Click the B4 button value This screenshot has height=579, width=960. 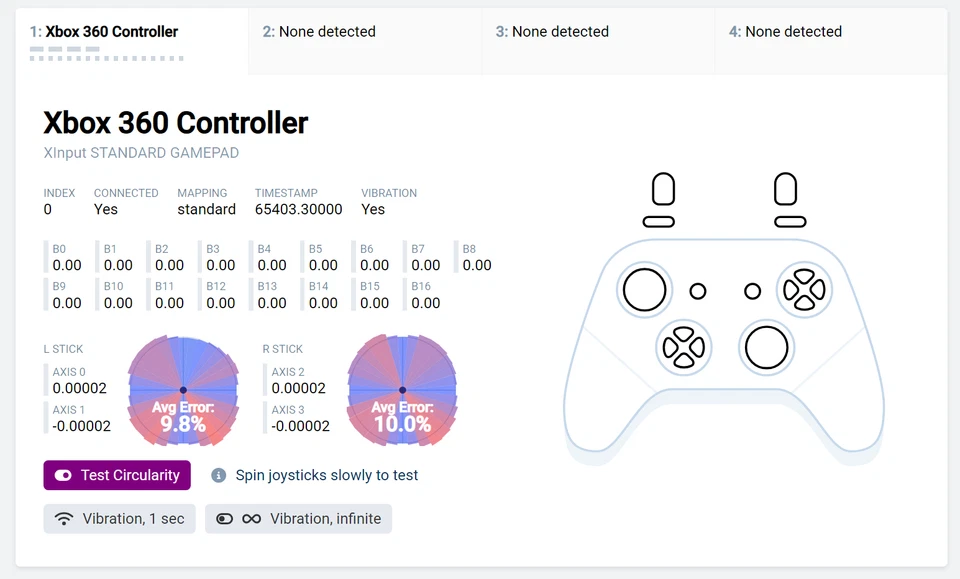[x=272, y=265]
